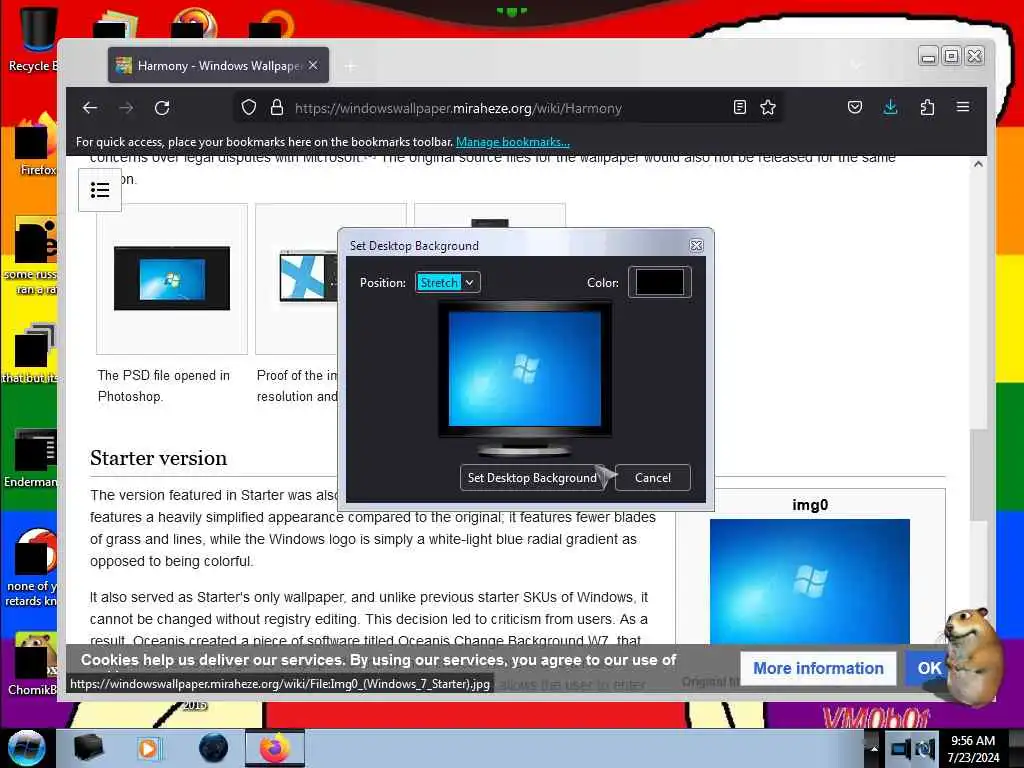Accept cookies with OK button

click(x=929, y=668)
